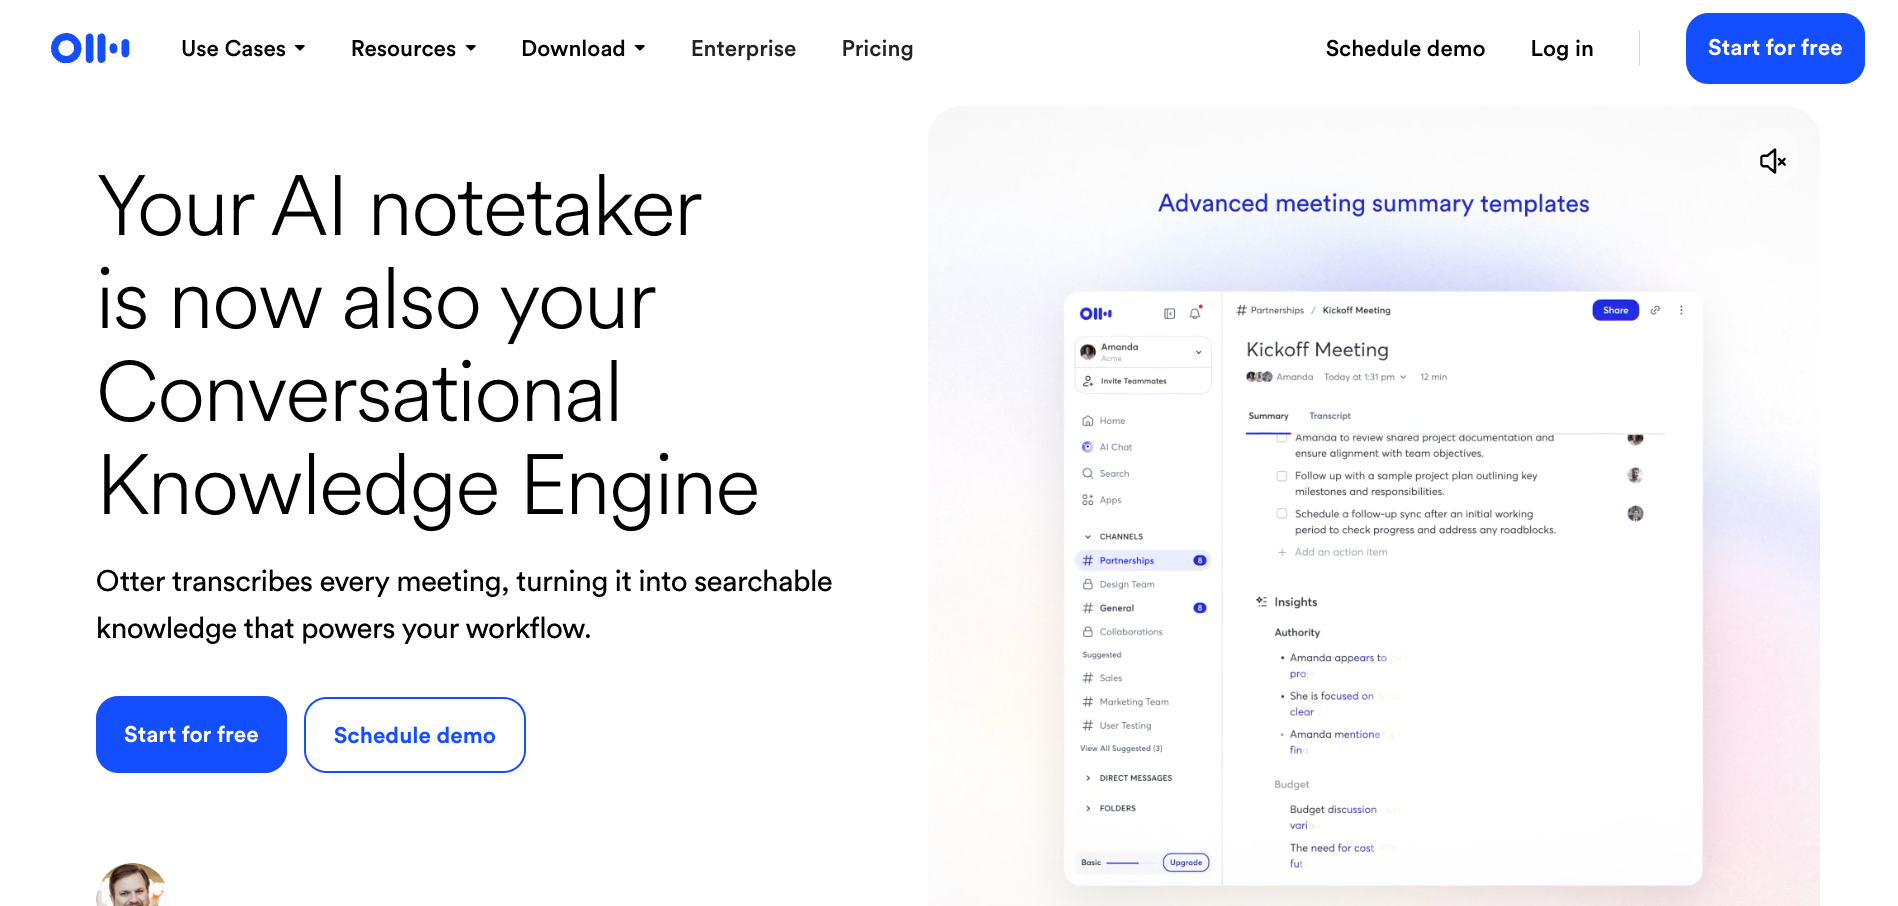Image resolution: width=1898 pixels, height=906 pixels.
Task: Open the three-dot more options menu
Action: click(1681, 310)
